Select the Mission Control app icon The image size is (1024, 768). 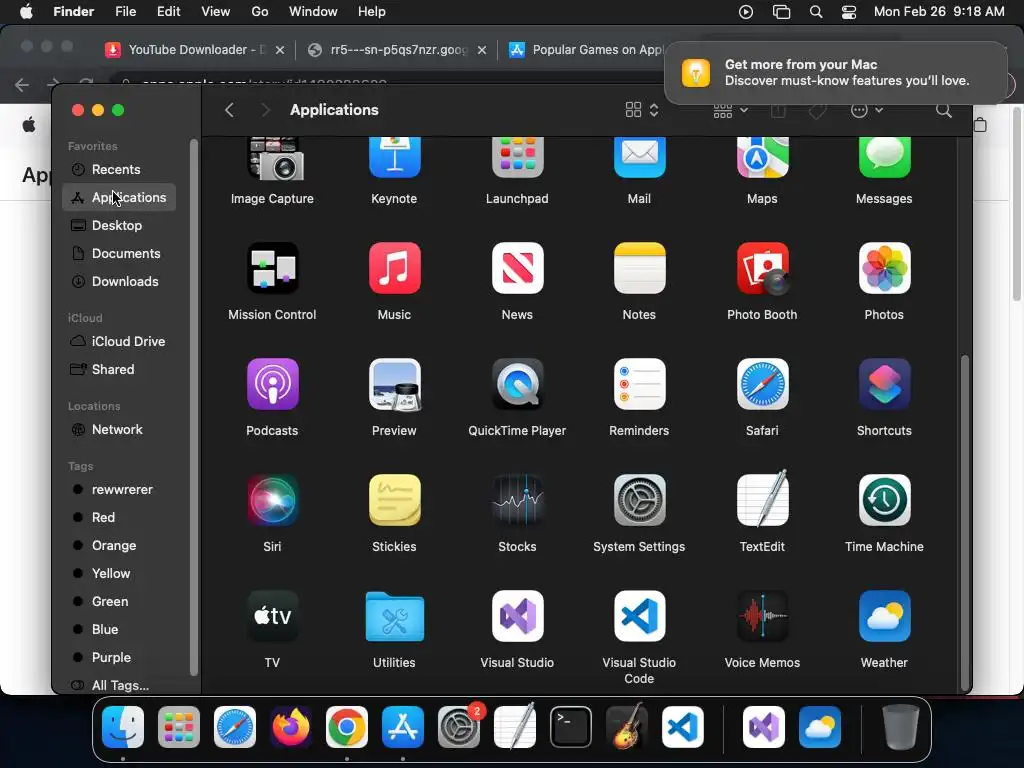273,268
